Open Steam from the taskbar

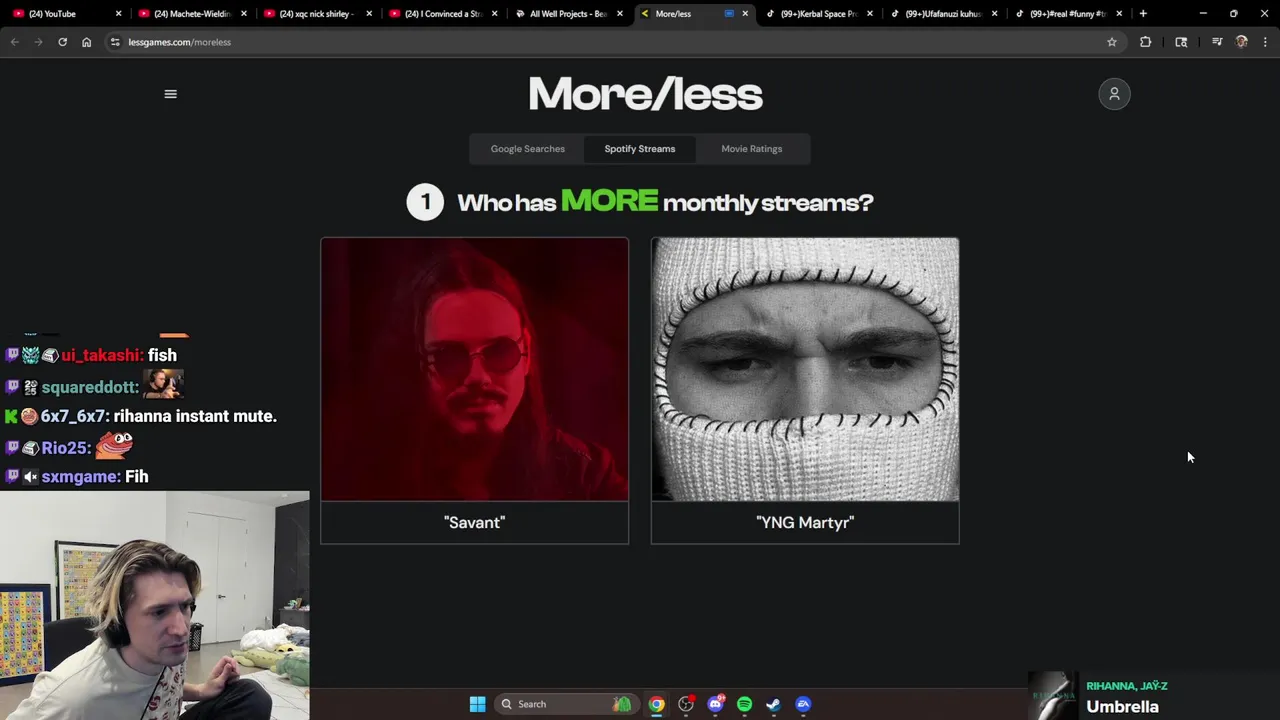[x=773, y=704]
